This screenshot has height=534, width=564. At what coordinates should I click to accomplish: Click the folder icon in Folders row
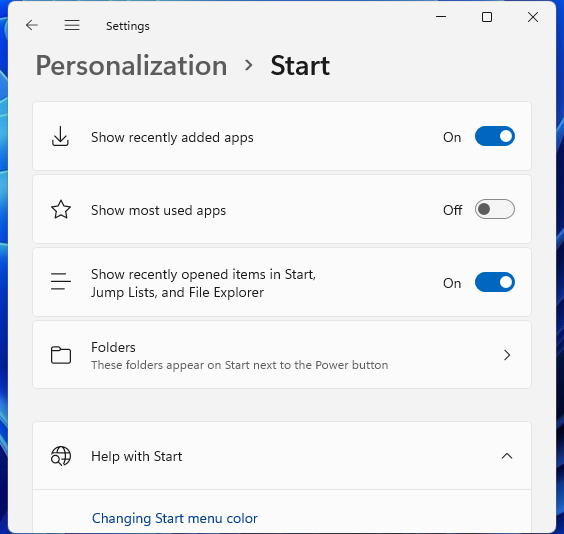(61, 355)
